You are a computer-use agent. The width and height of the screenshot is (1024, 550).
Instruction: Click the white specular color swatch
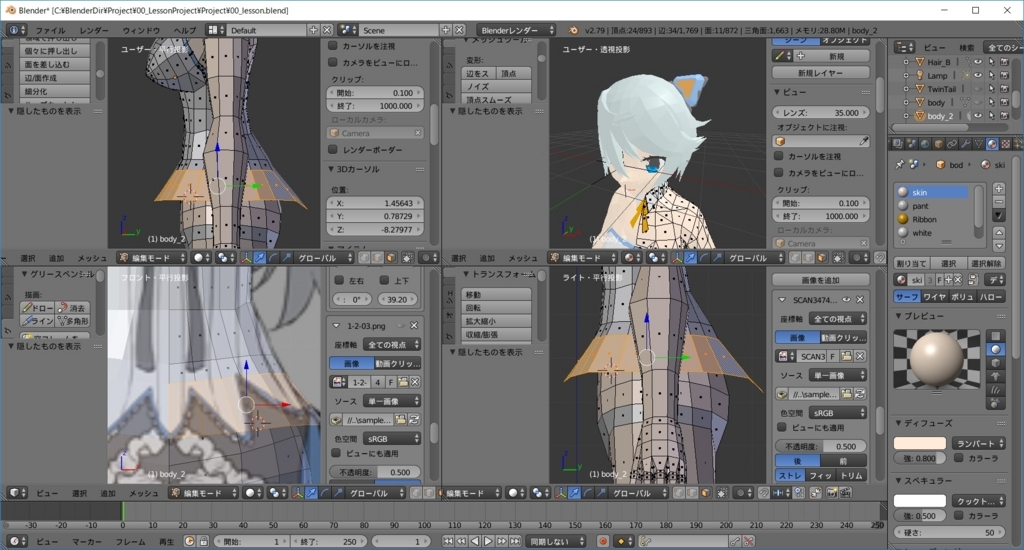coord(920,501)
